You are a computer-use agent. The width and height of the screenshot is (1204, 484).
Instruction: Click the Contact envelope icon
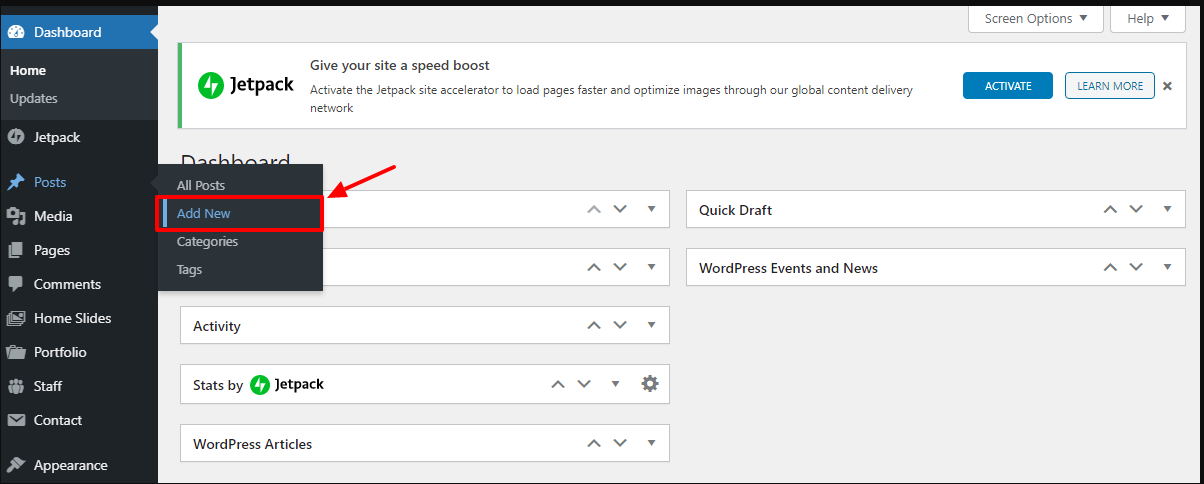pyautogui.click(x=16, y=420)
